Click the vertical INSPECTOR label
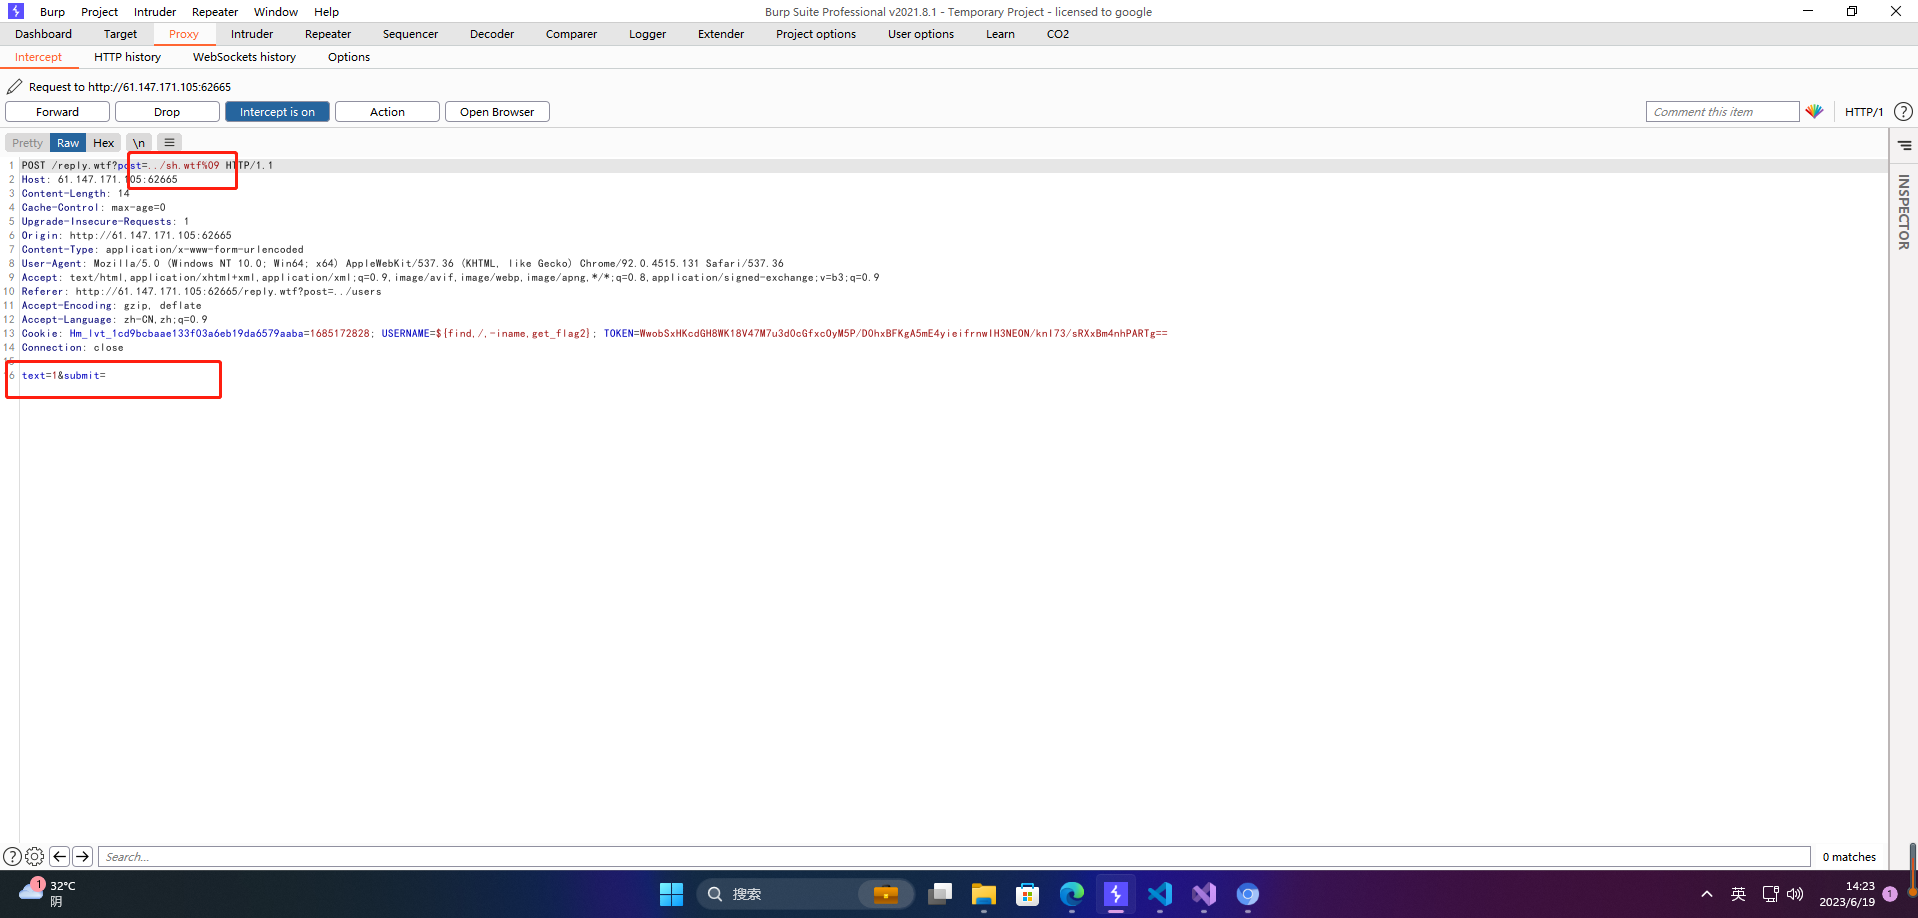This screenshot has width=1918, height=918. click(1904, 212)
